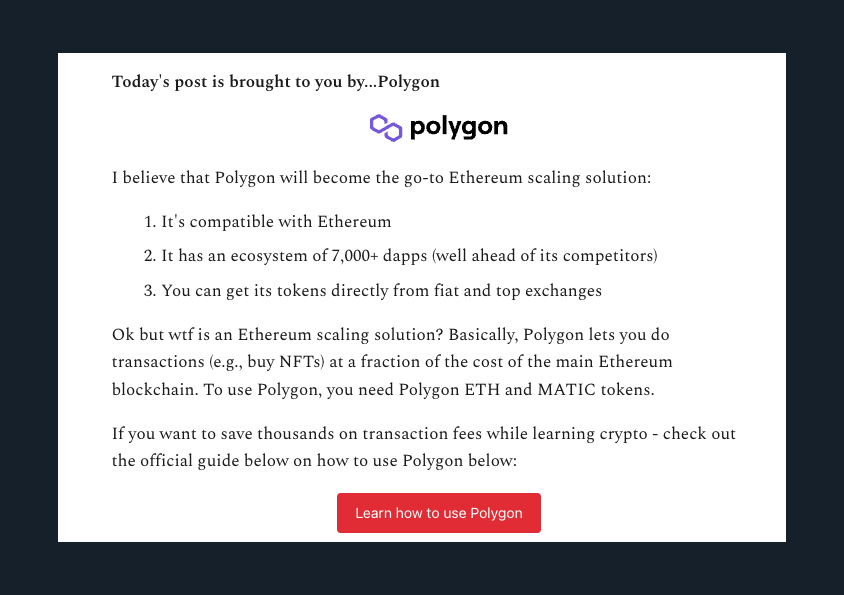Click the list number "1." marker
The height and width of the screenshot is (595, 844).
150,221
